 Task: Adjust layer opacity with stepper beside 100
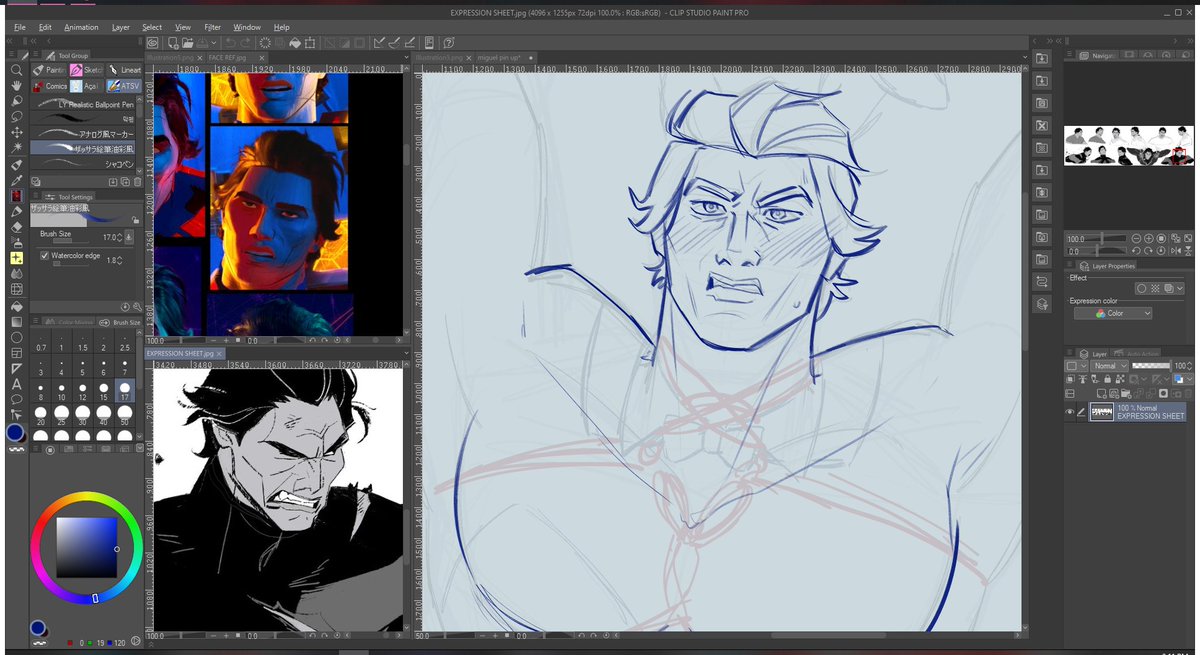(1189, 366)
